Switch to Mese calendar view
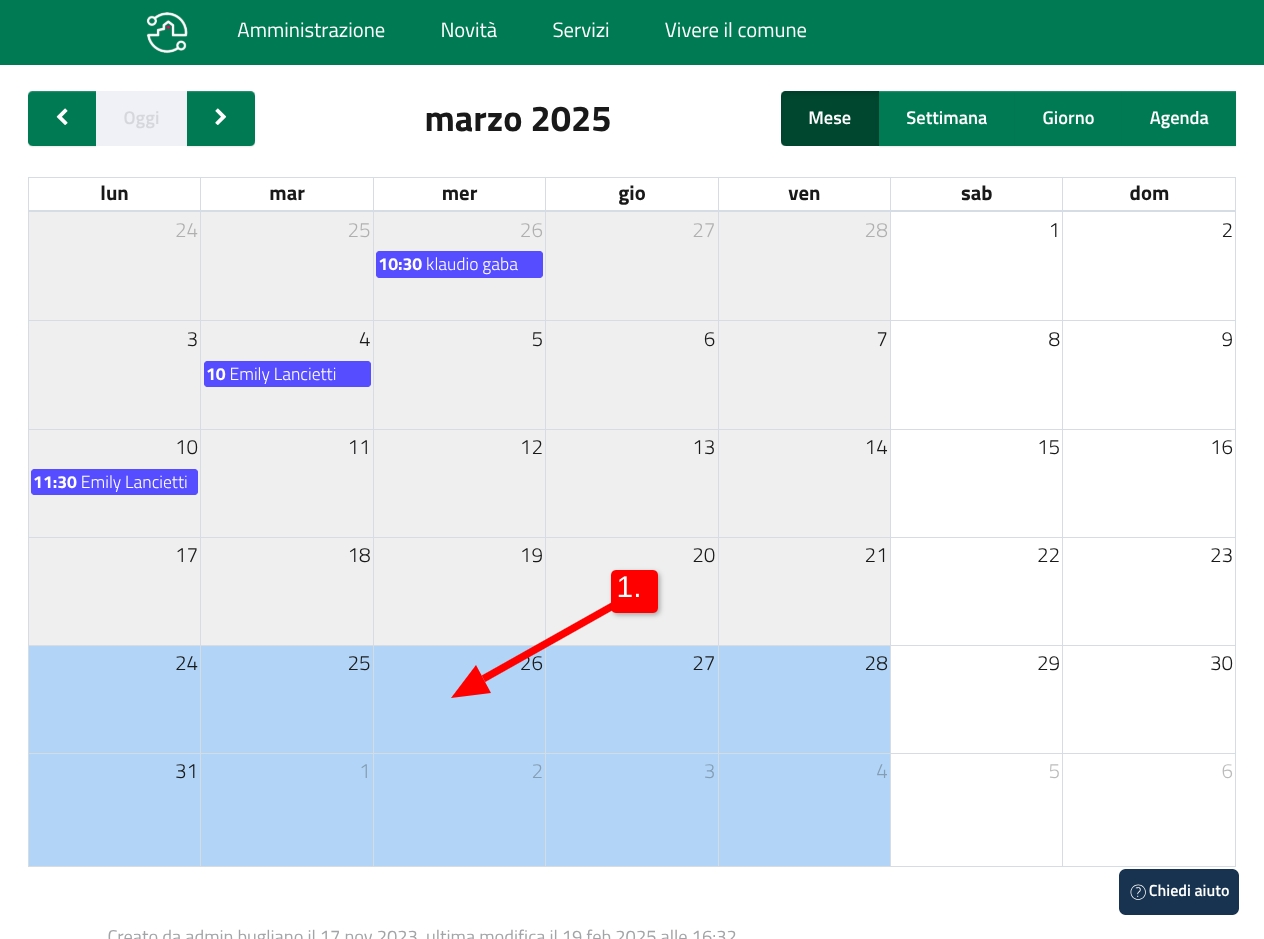The height and width of the screenshot is (939, 1264). [829, 118]
